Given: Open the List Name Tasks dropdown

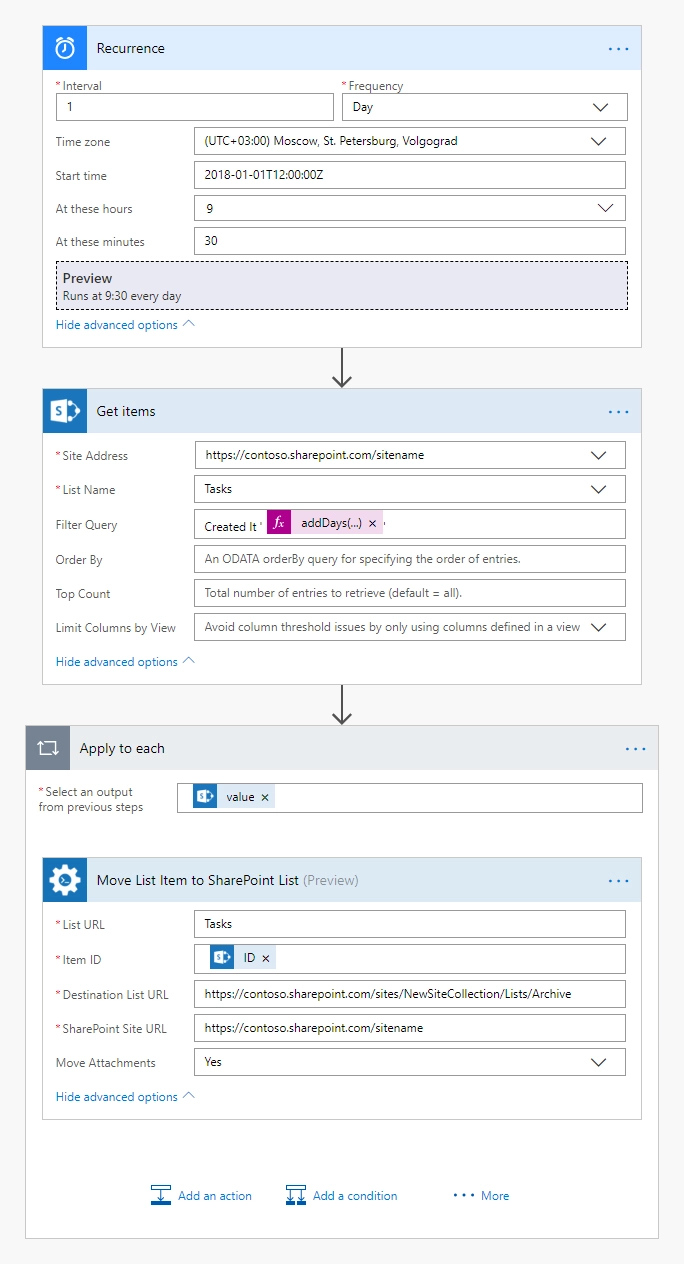Looking at the screenshot, I should 410,489.
